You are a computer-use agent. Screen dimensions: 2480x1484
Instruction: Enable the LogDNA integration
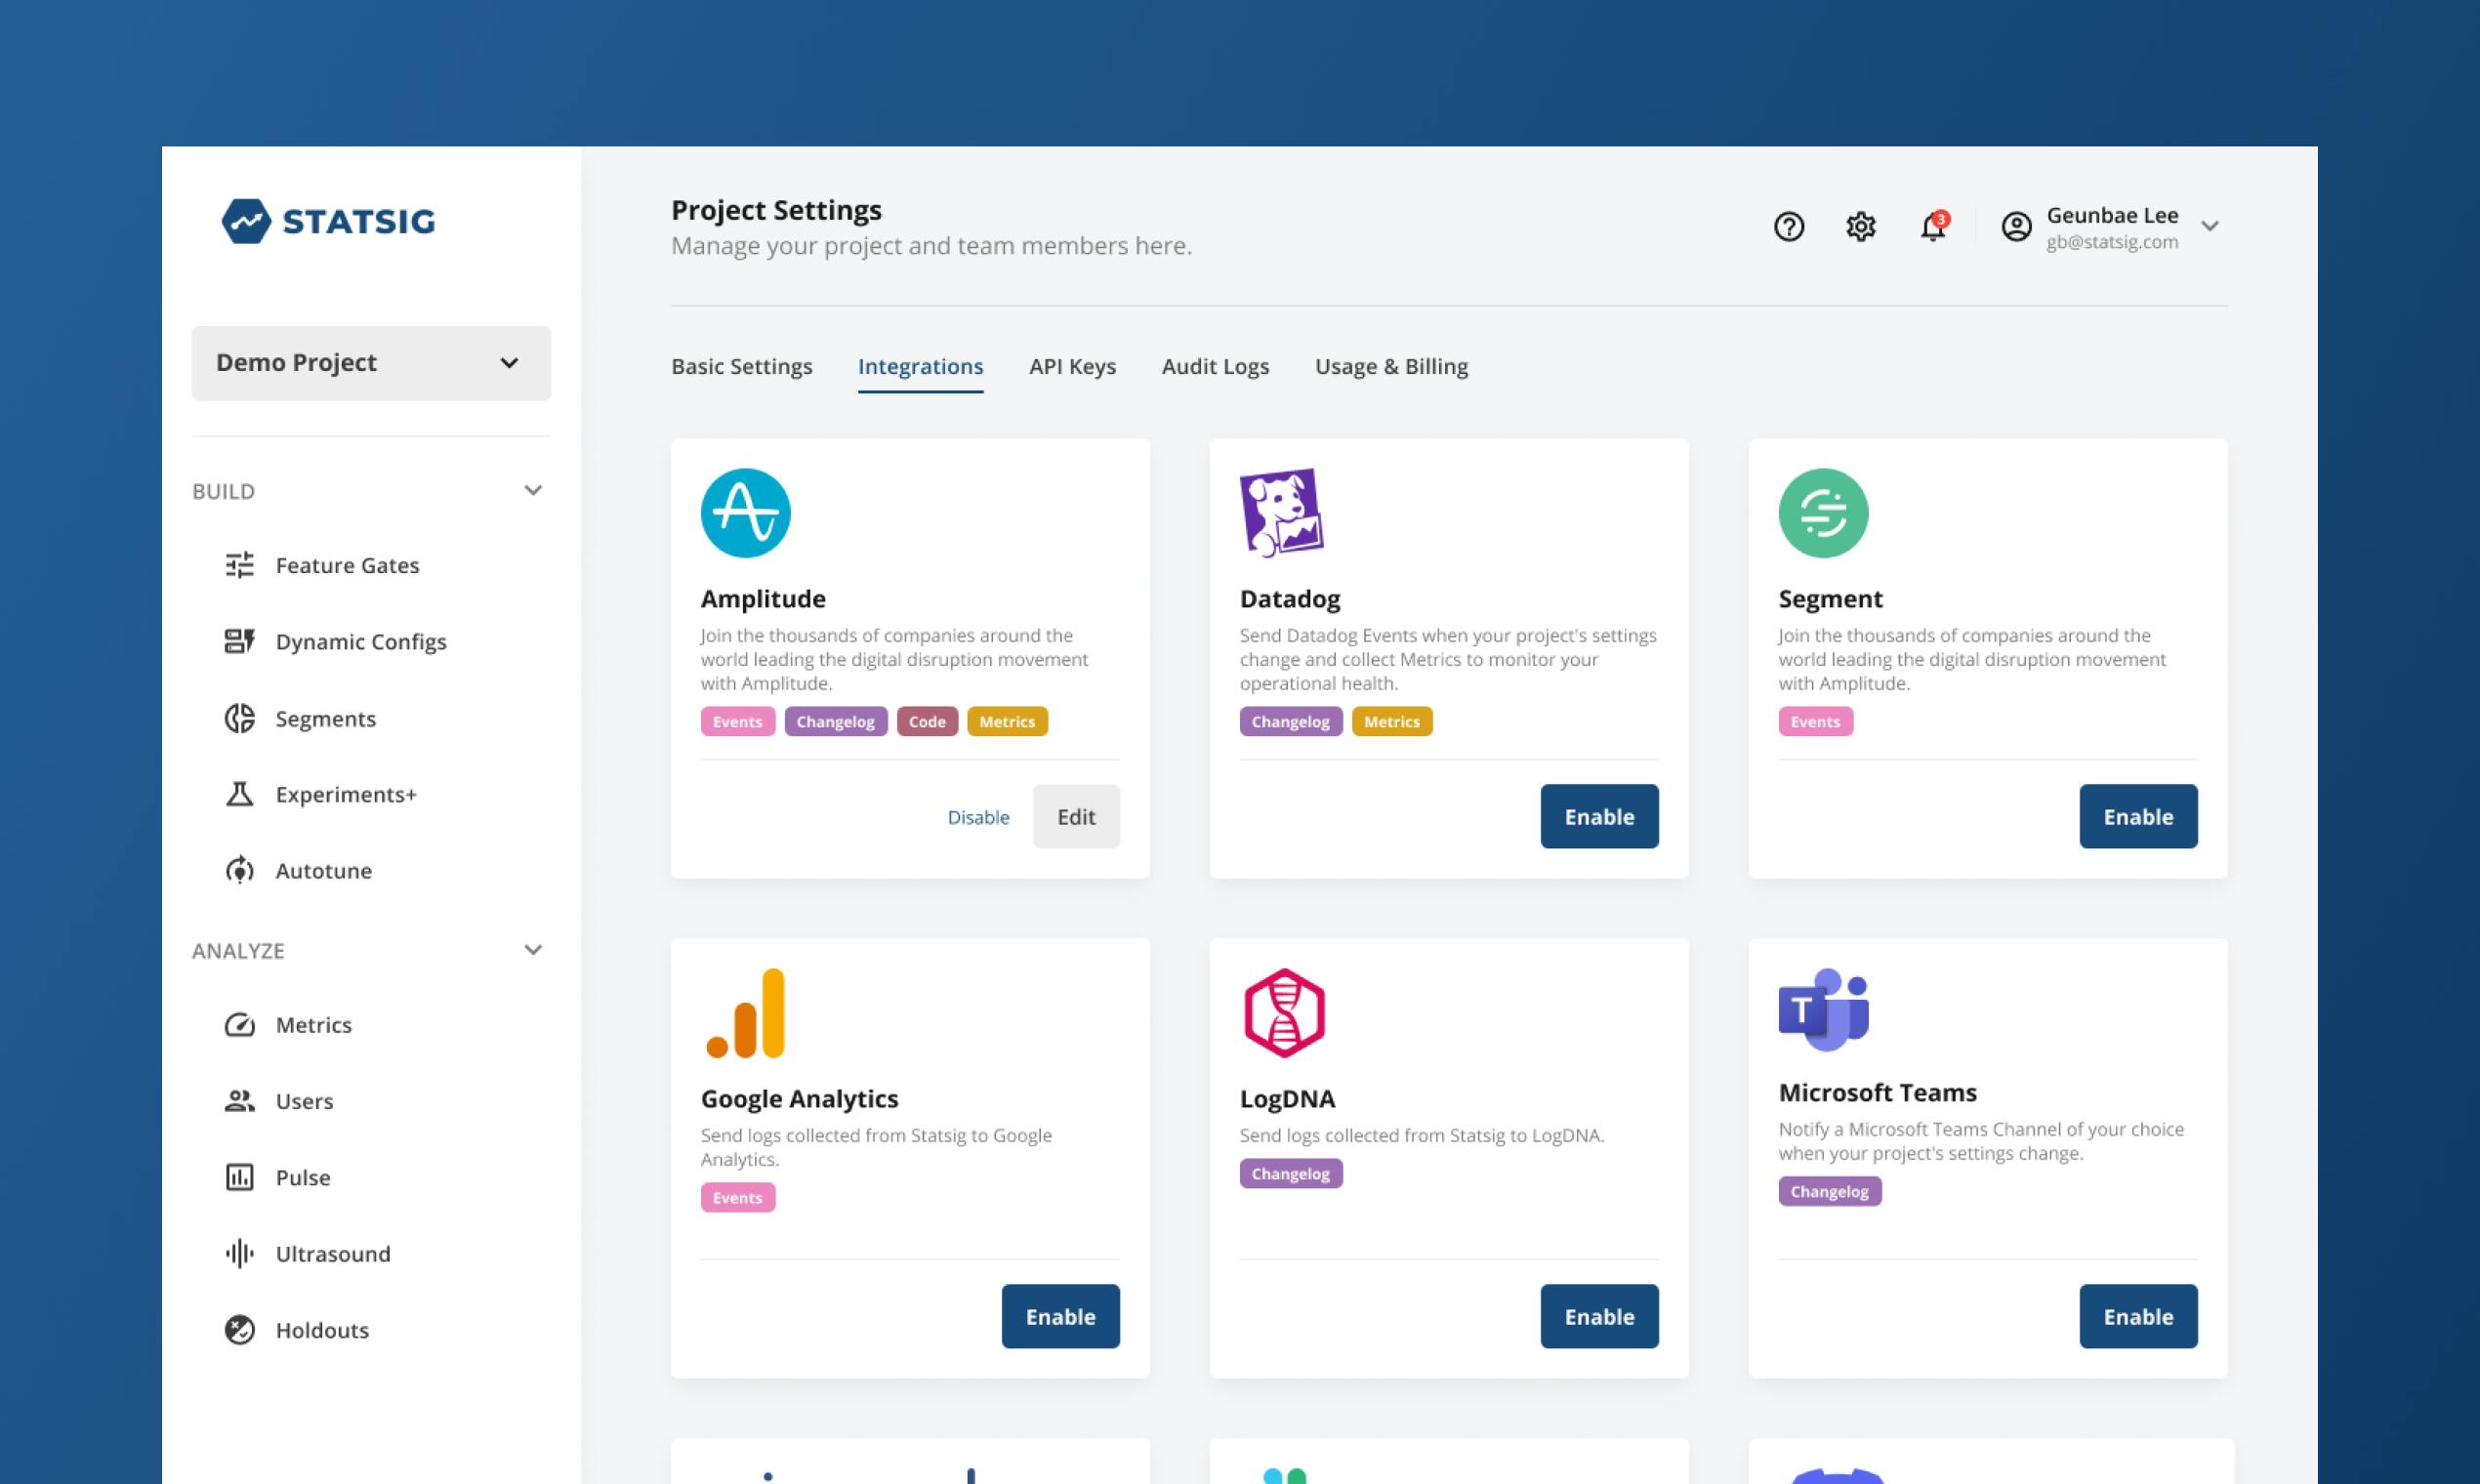point(1599,1316)
